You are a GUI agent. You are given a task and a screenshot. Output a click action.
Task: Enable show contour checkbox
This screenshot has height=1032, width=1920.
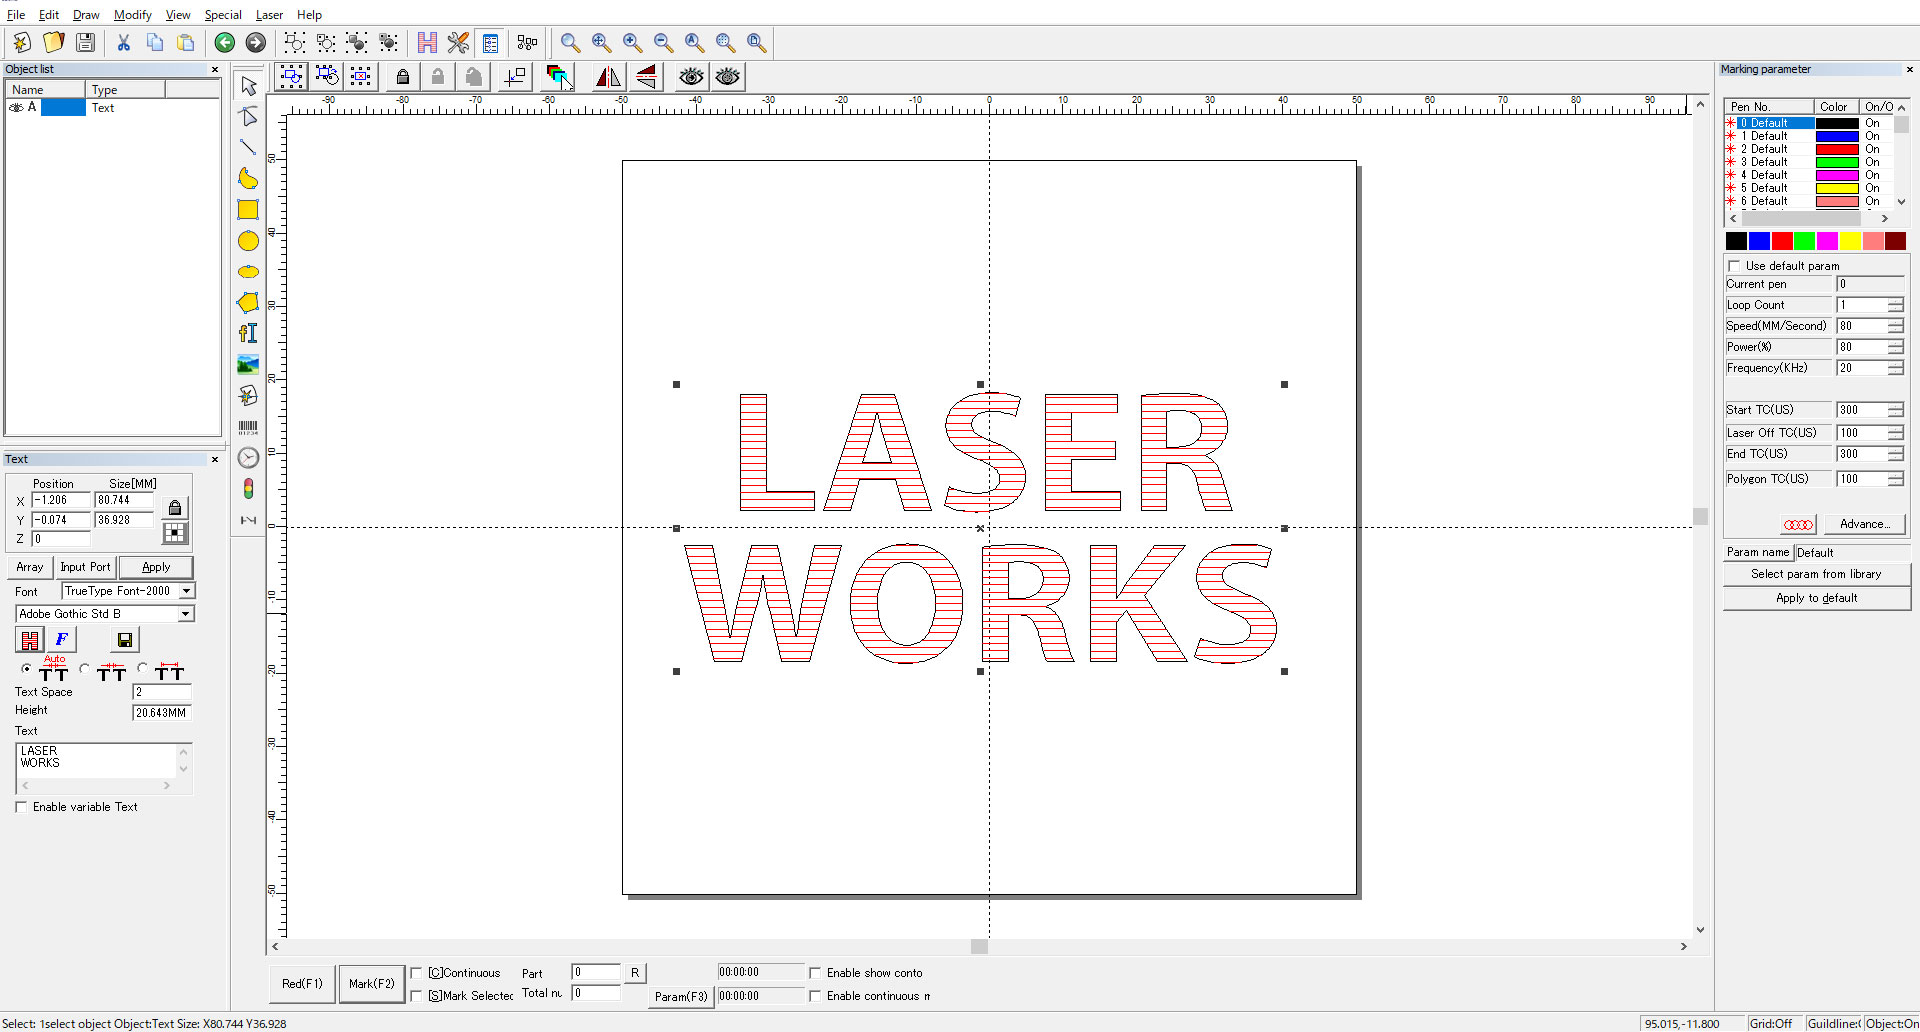[x=815, y=973]
